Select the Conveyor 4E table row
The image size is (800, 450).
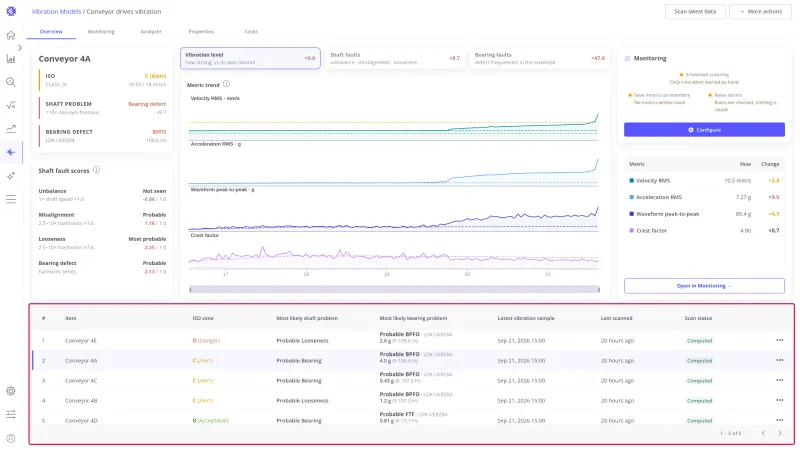point(412,340)
